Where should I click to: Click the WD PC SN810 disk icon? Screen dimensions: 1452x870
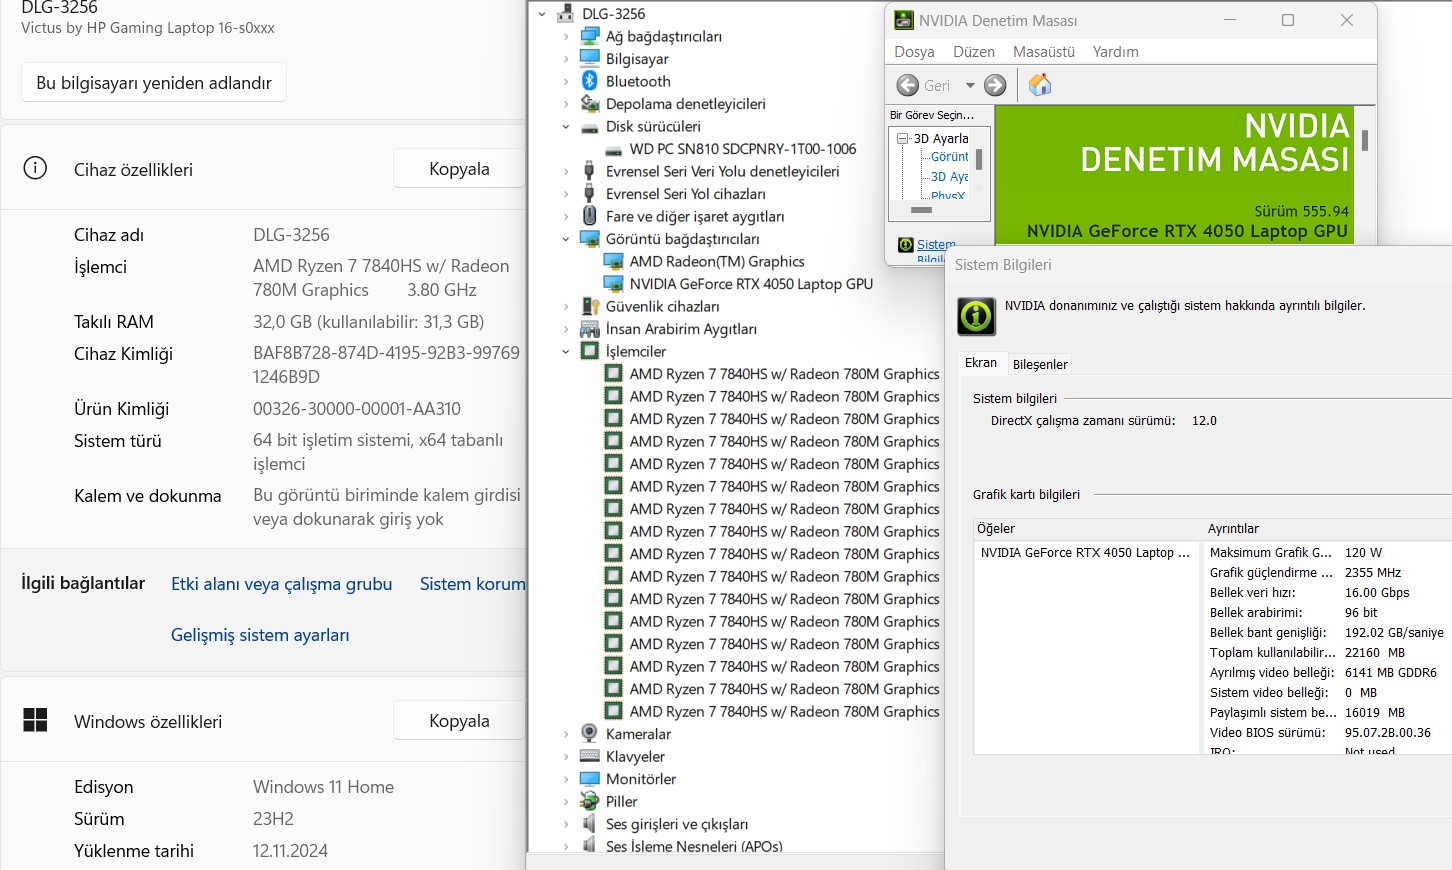[614, 149]
